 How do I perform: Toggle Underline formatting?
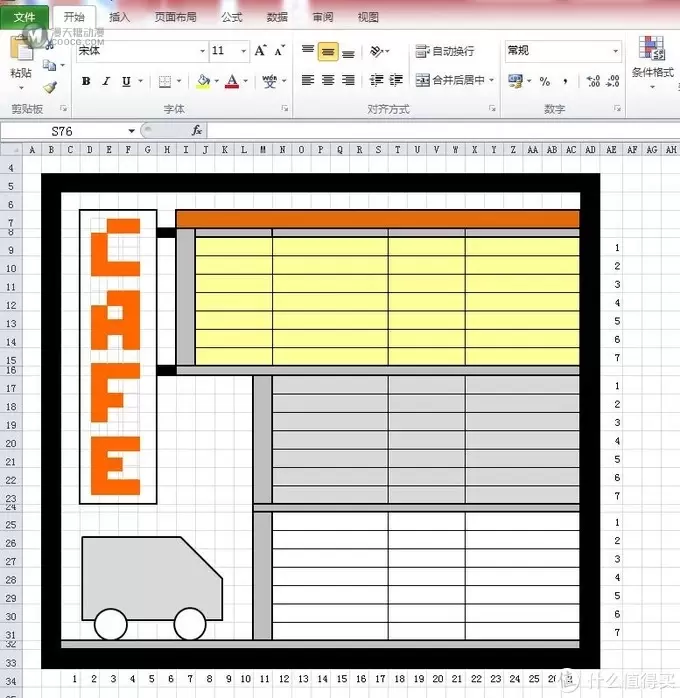126,81
